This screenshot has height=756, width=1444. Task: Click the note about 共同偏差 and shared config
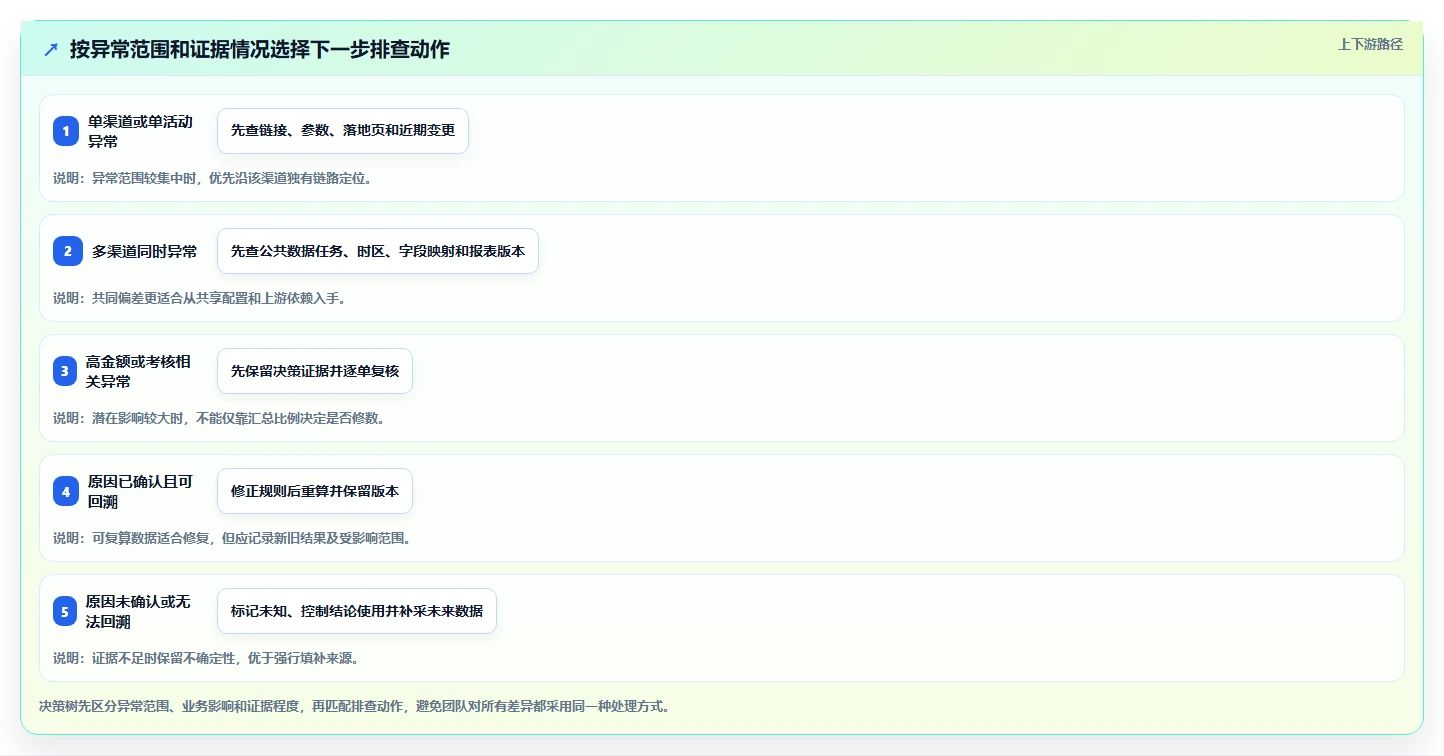coord(199,298)
